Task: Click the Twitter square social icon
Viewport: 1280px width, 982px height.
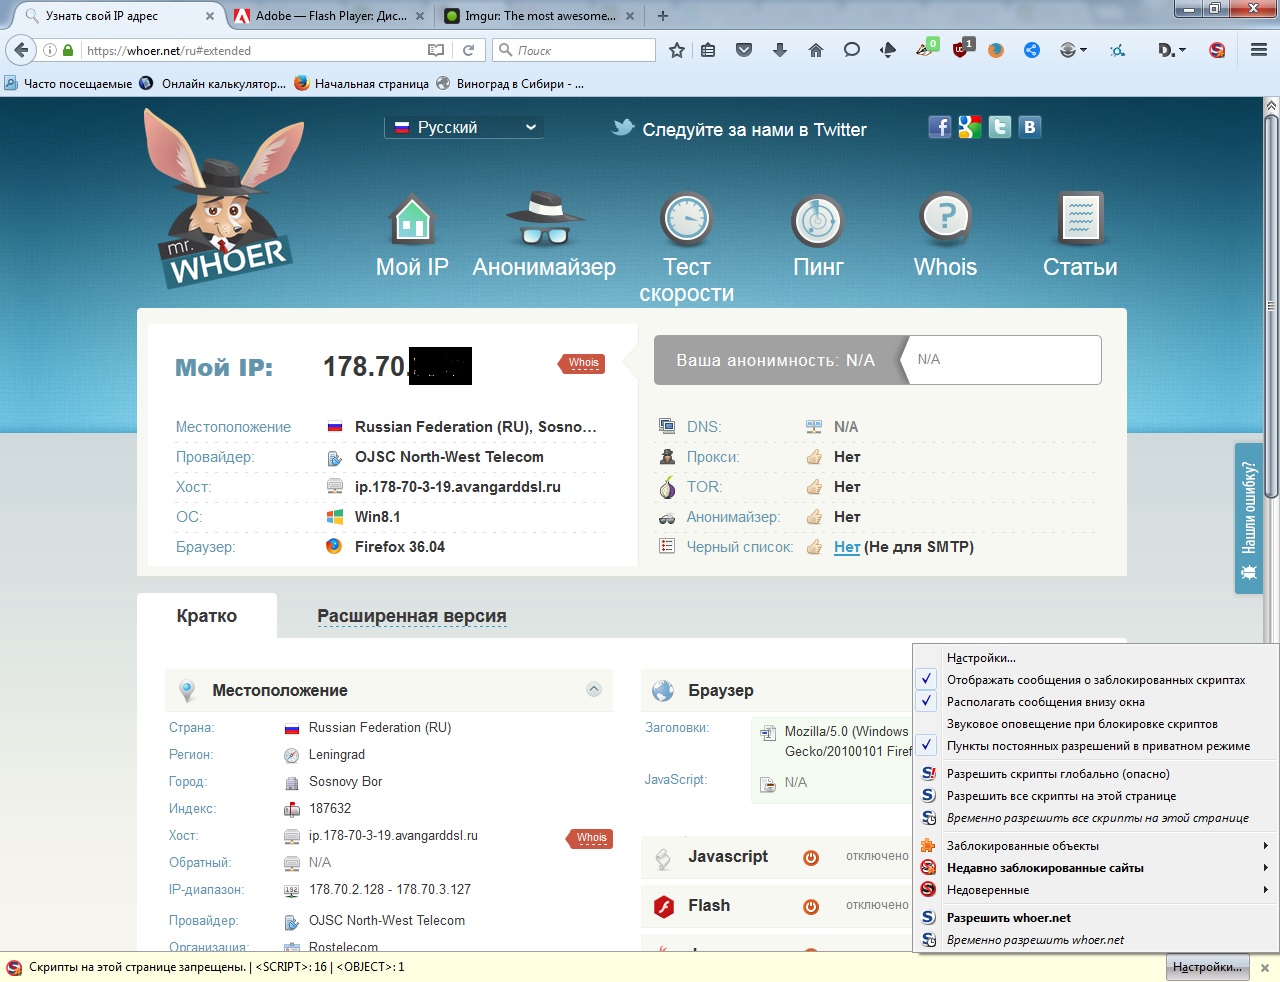Action: (x=999, y=127)
